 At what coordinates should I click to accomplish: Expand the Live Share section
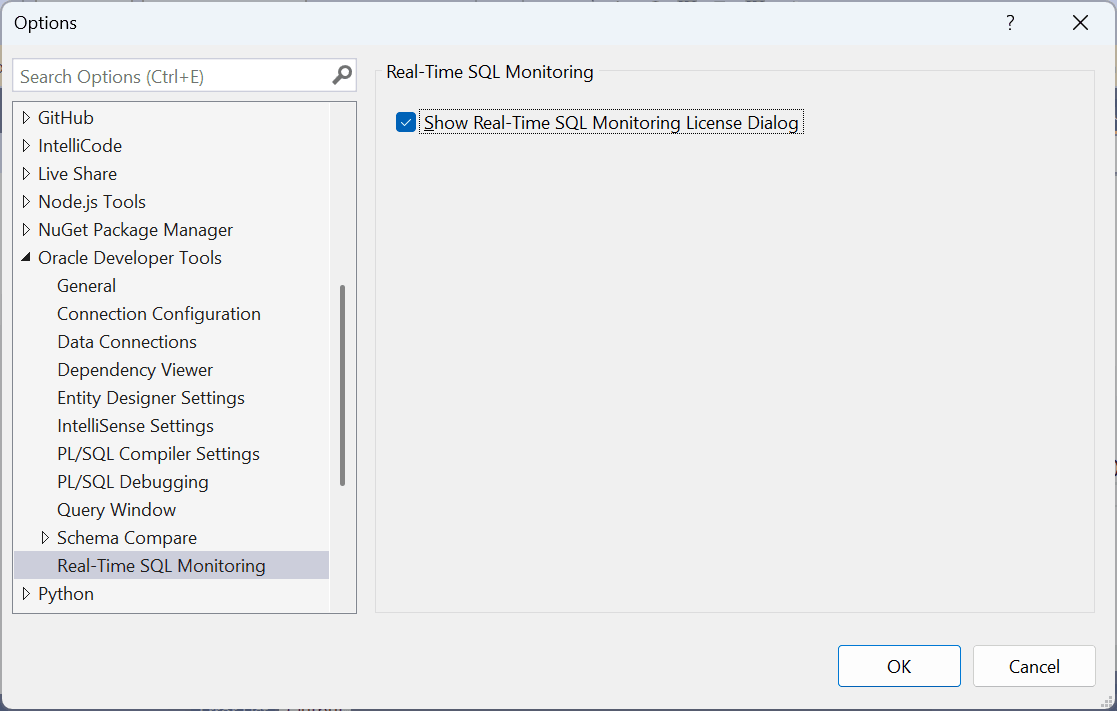pyautogui.click(x=26, y=173)
